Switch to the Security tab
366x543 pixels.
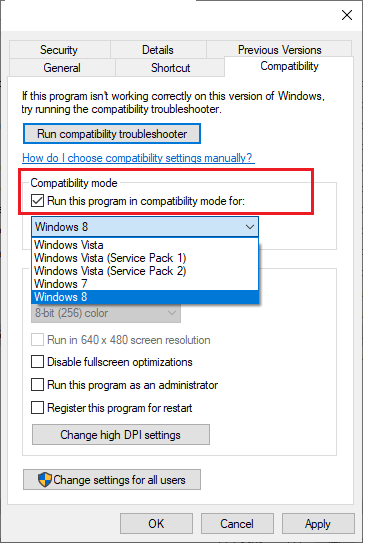tap(59, 50)
